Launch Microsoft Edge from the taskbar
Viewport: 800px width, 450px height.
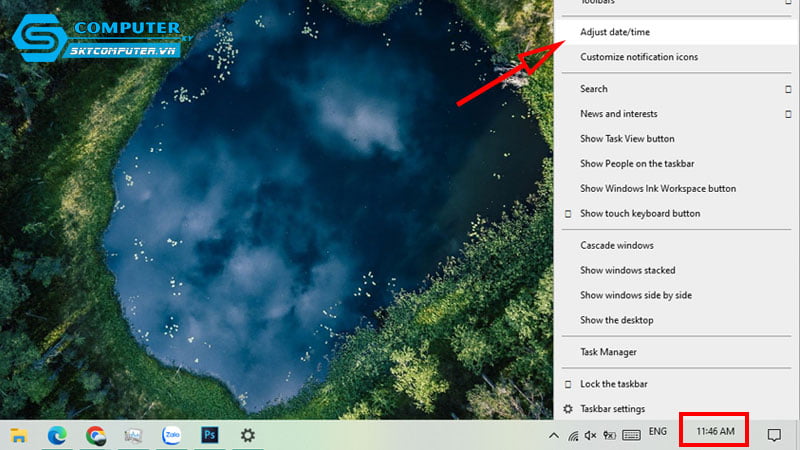pos(57,435)
